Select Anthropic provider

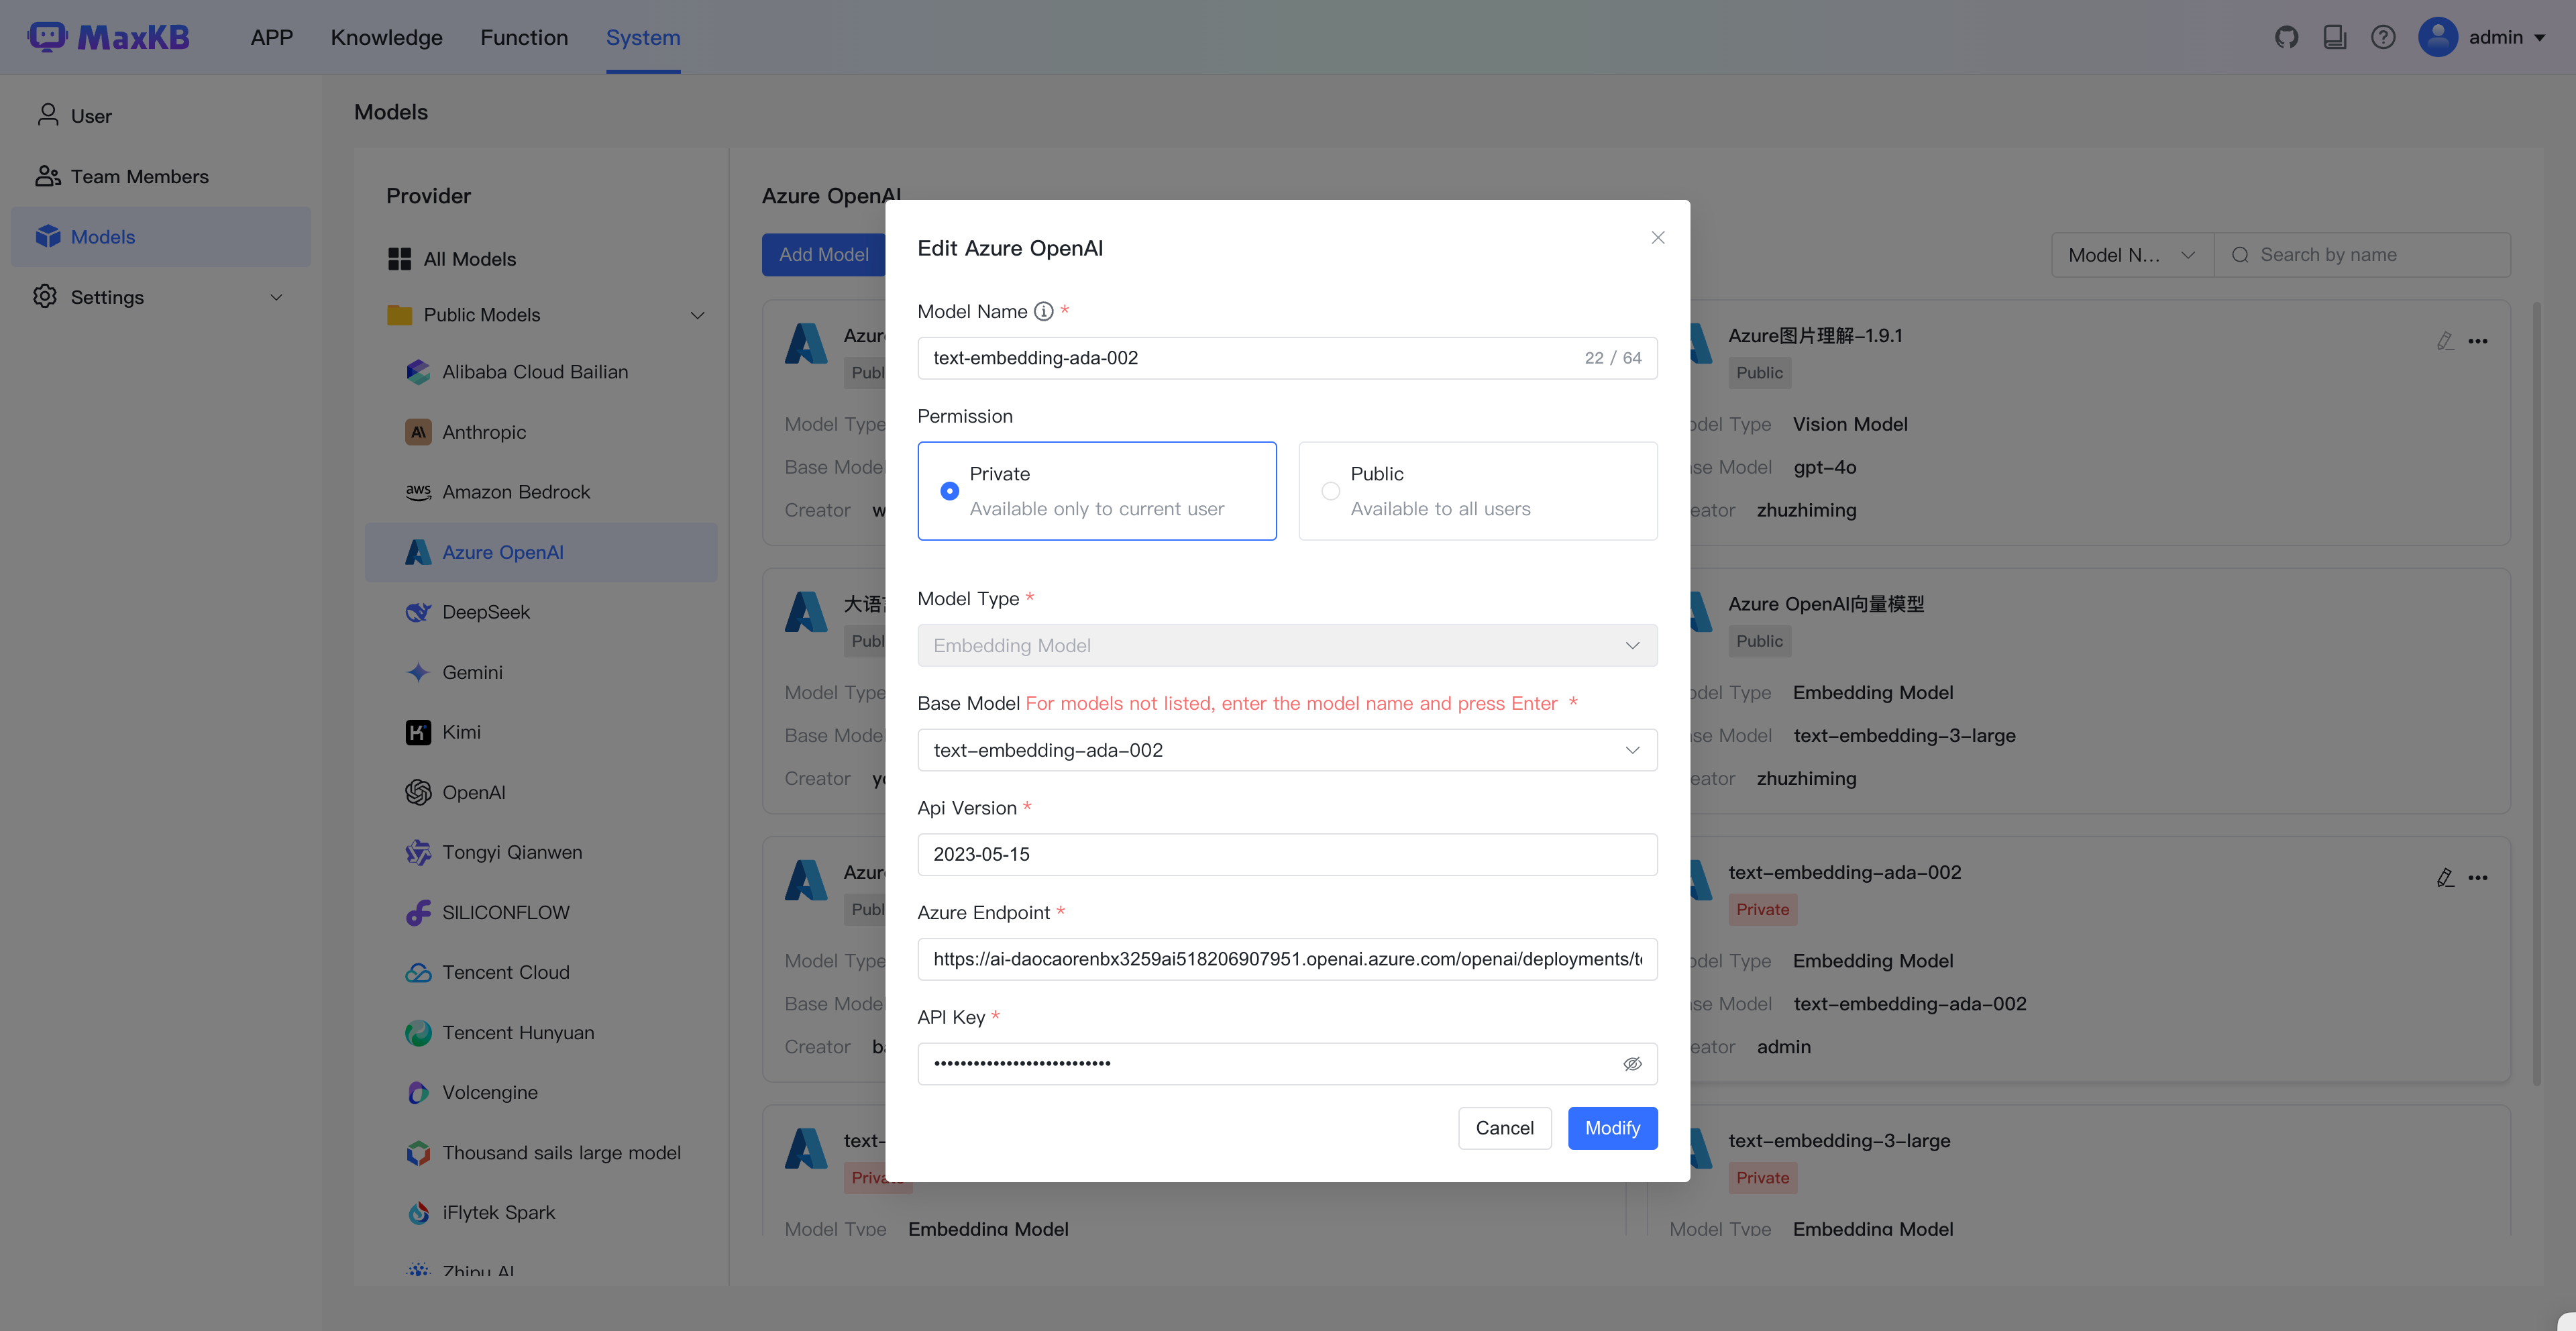tap(541, 432)
